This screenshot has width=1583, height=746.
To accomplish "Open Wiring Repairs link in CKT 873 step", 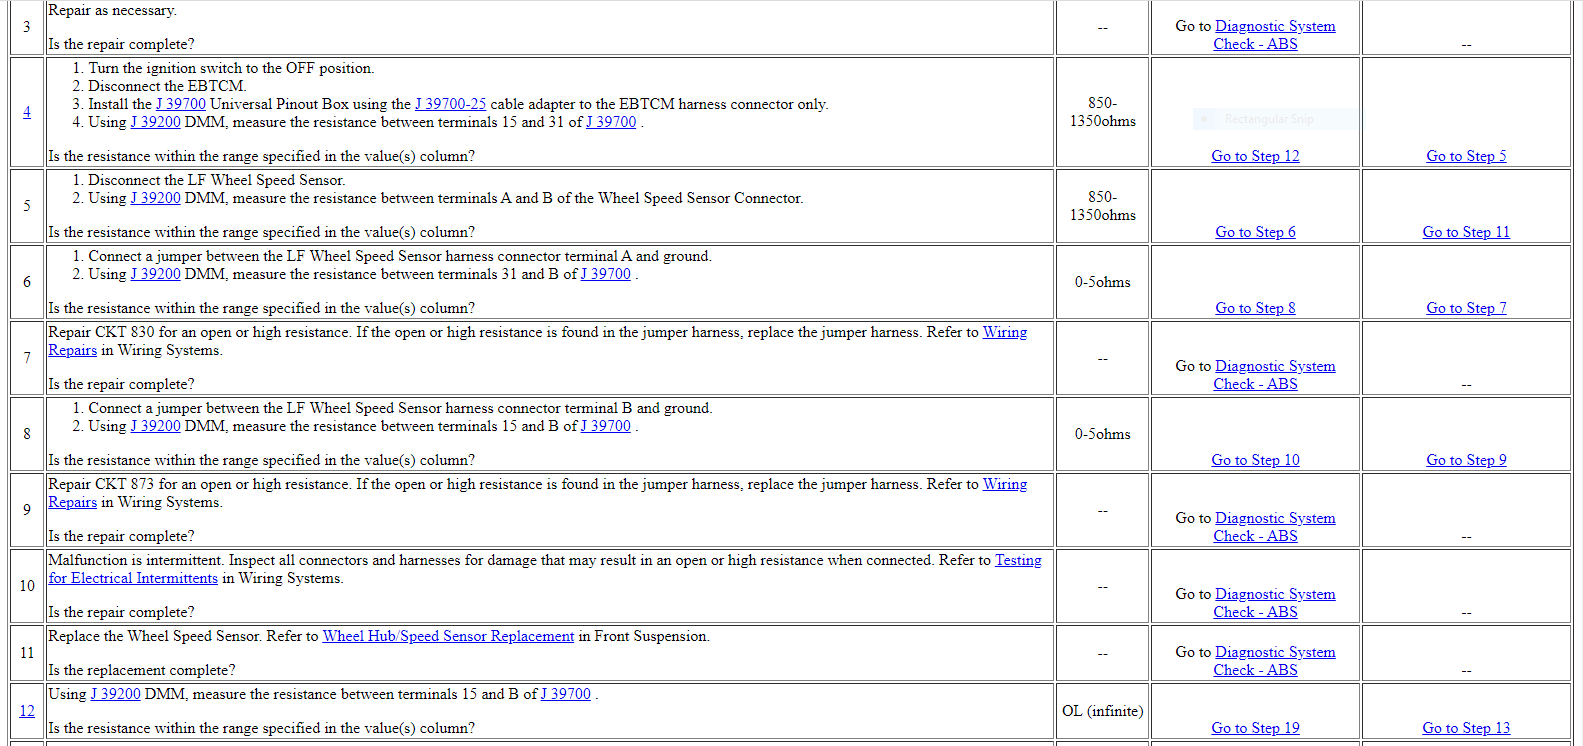I will pyautogui.click(x=1004, y=484).
